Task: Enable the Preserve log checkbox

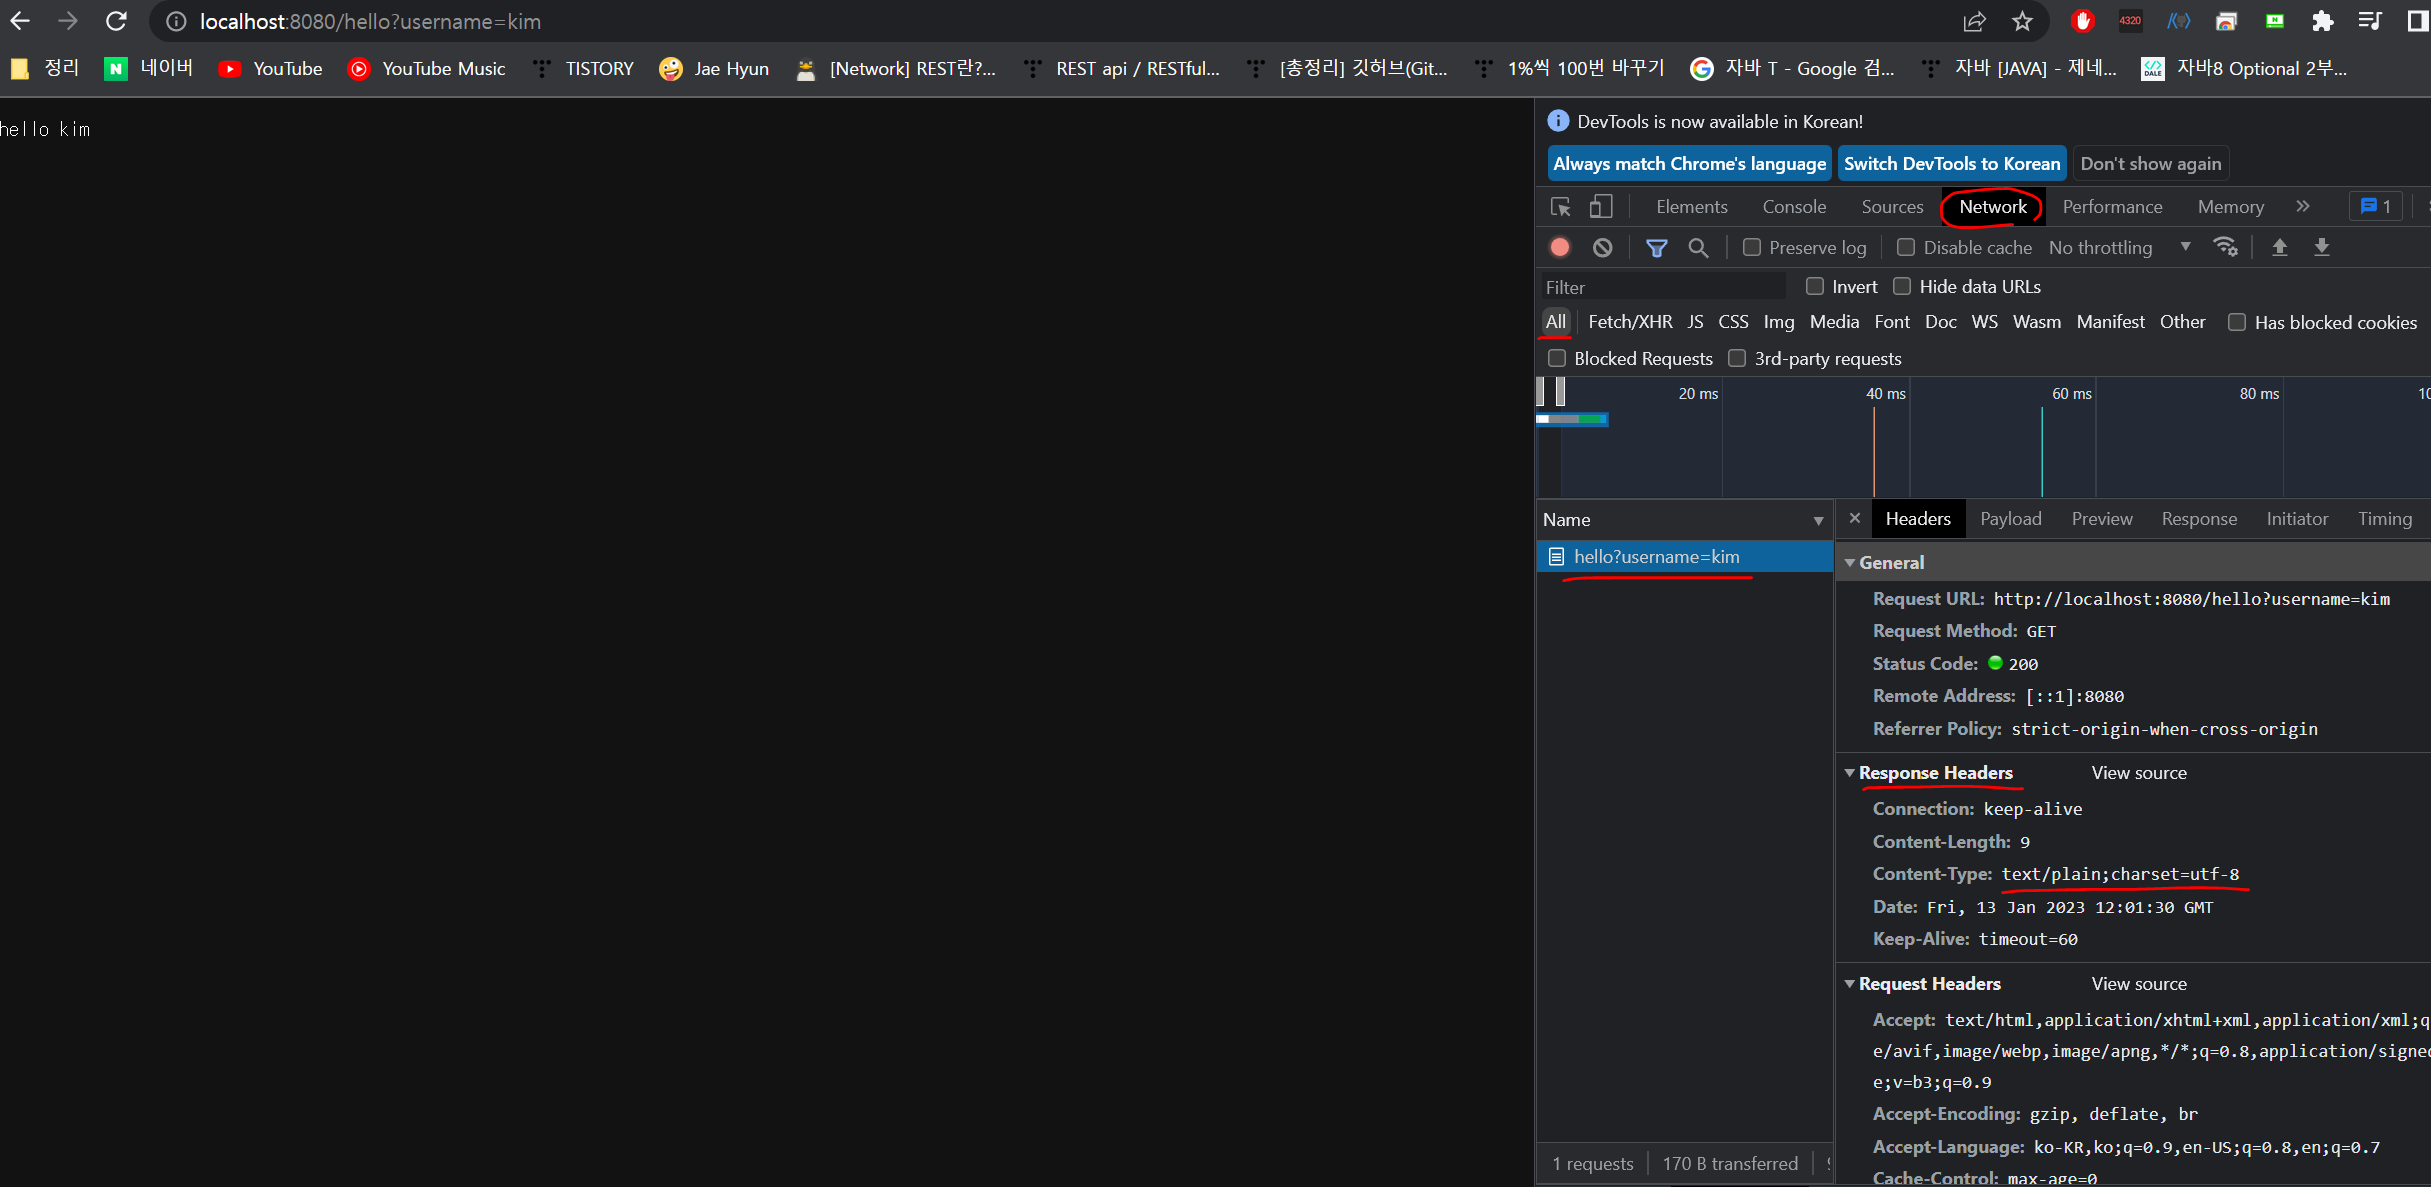Action: [1752, 247]
